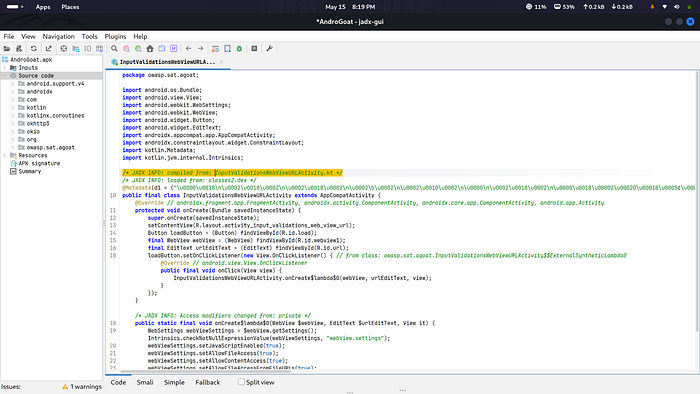Click the Open file folder icon in toolbar
700x394 pixels.
coord(7,49)
